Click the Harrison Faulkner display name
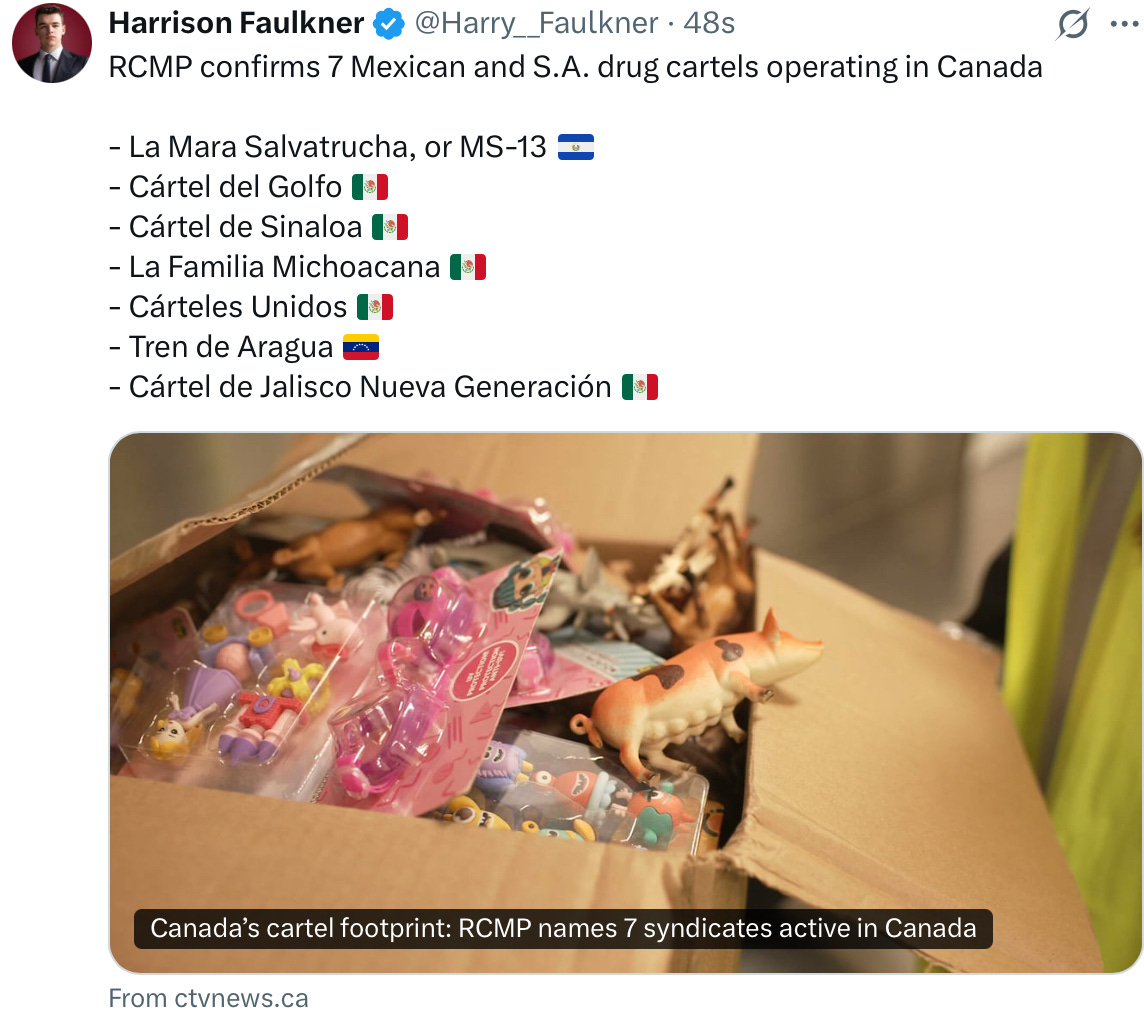Viewport: 1144px width, 1031px height. (x=236, y=23)
